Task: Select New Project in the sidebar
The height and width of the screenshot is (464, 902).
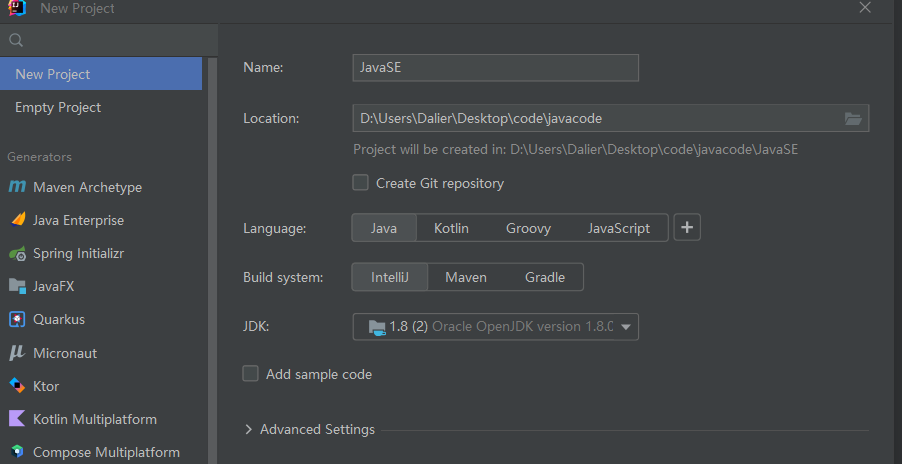Action: coord(53,74)
